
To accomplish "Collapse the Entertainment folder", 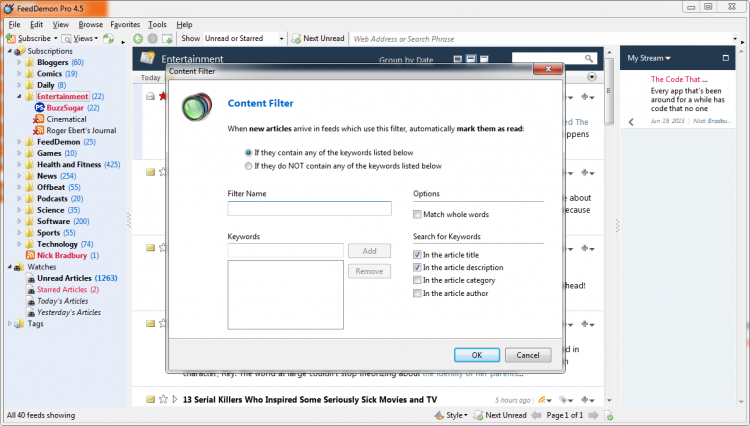I will pos(19,96).
